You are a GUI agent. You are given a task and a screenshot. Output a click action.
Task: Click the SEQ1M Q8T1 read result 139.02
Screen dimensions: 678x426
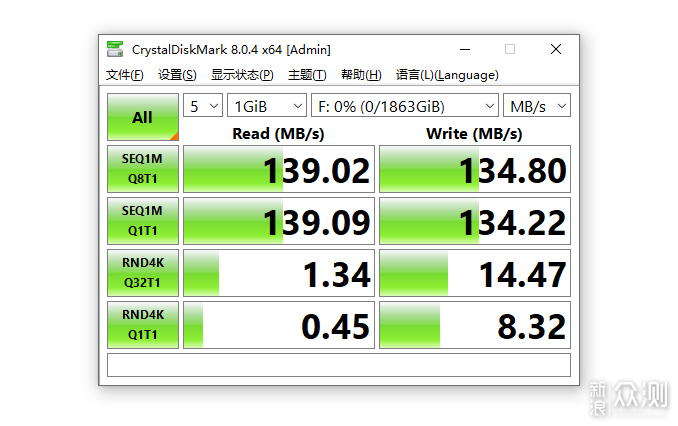coord(279,169)
